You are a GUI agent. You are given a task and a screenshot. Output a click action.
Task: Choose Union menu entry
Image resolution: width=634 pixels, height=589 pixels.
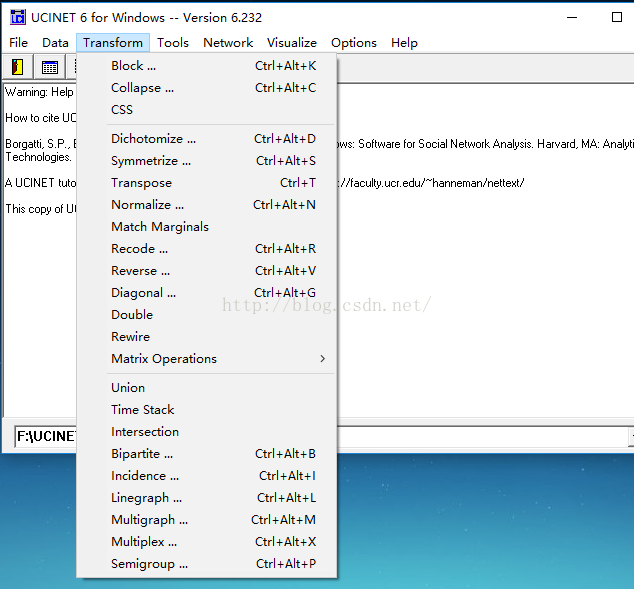click(x=206, y=388)
